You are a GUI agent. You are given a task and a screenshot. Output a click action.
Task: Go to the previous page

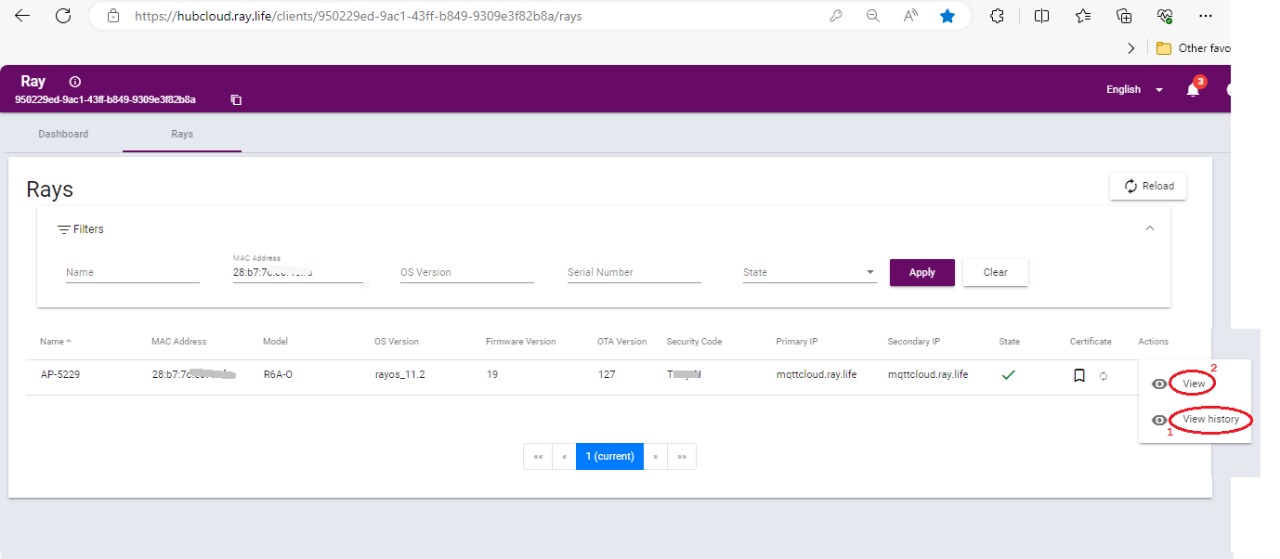point(564,457)
